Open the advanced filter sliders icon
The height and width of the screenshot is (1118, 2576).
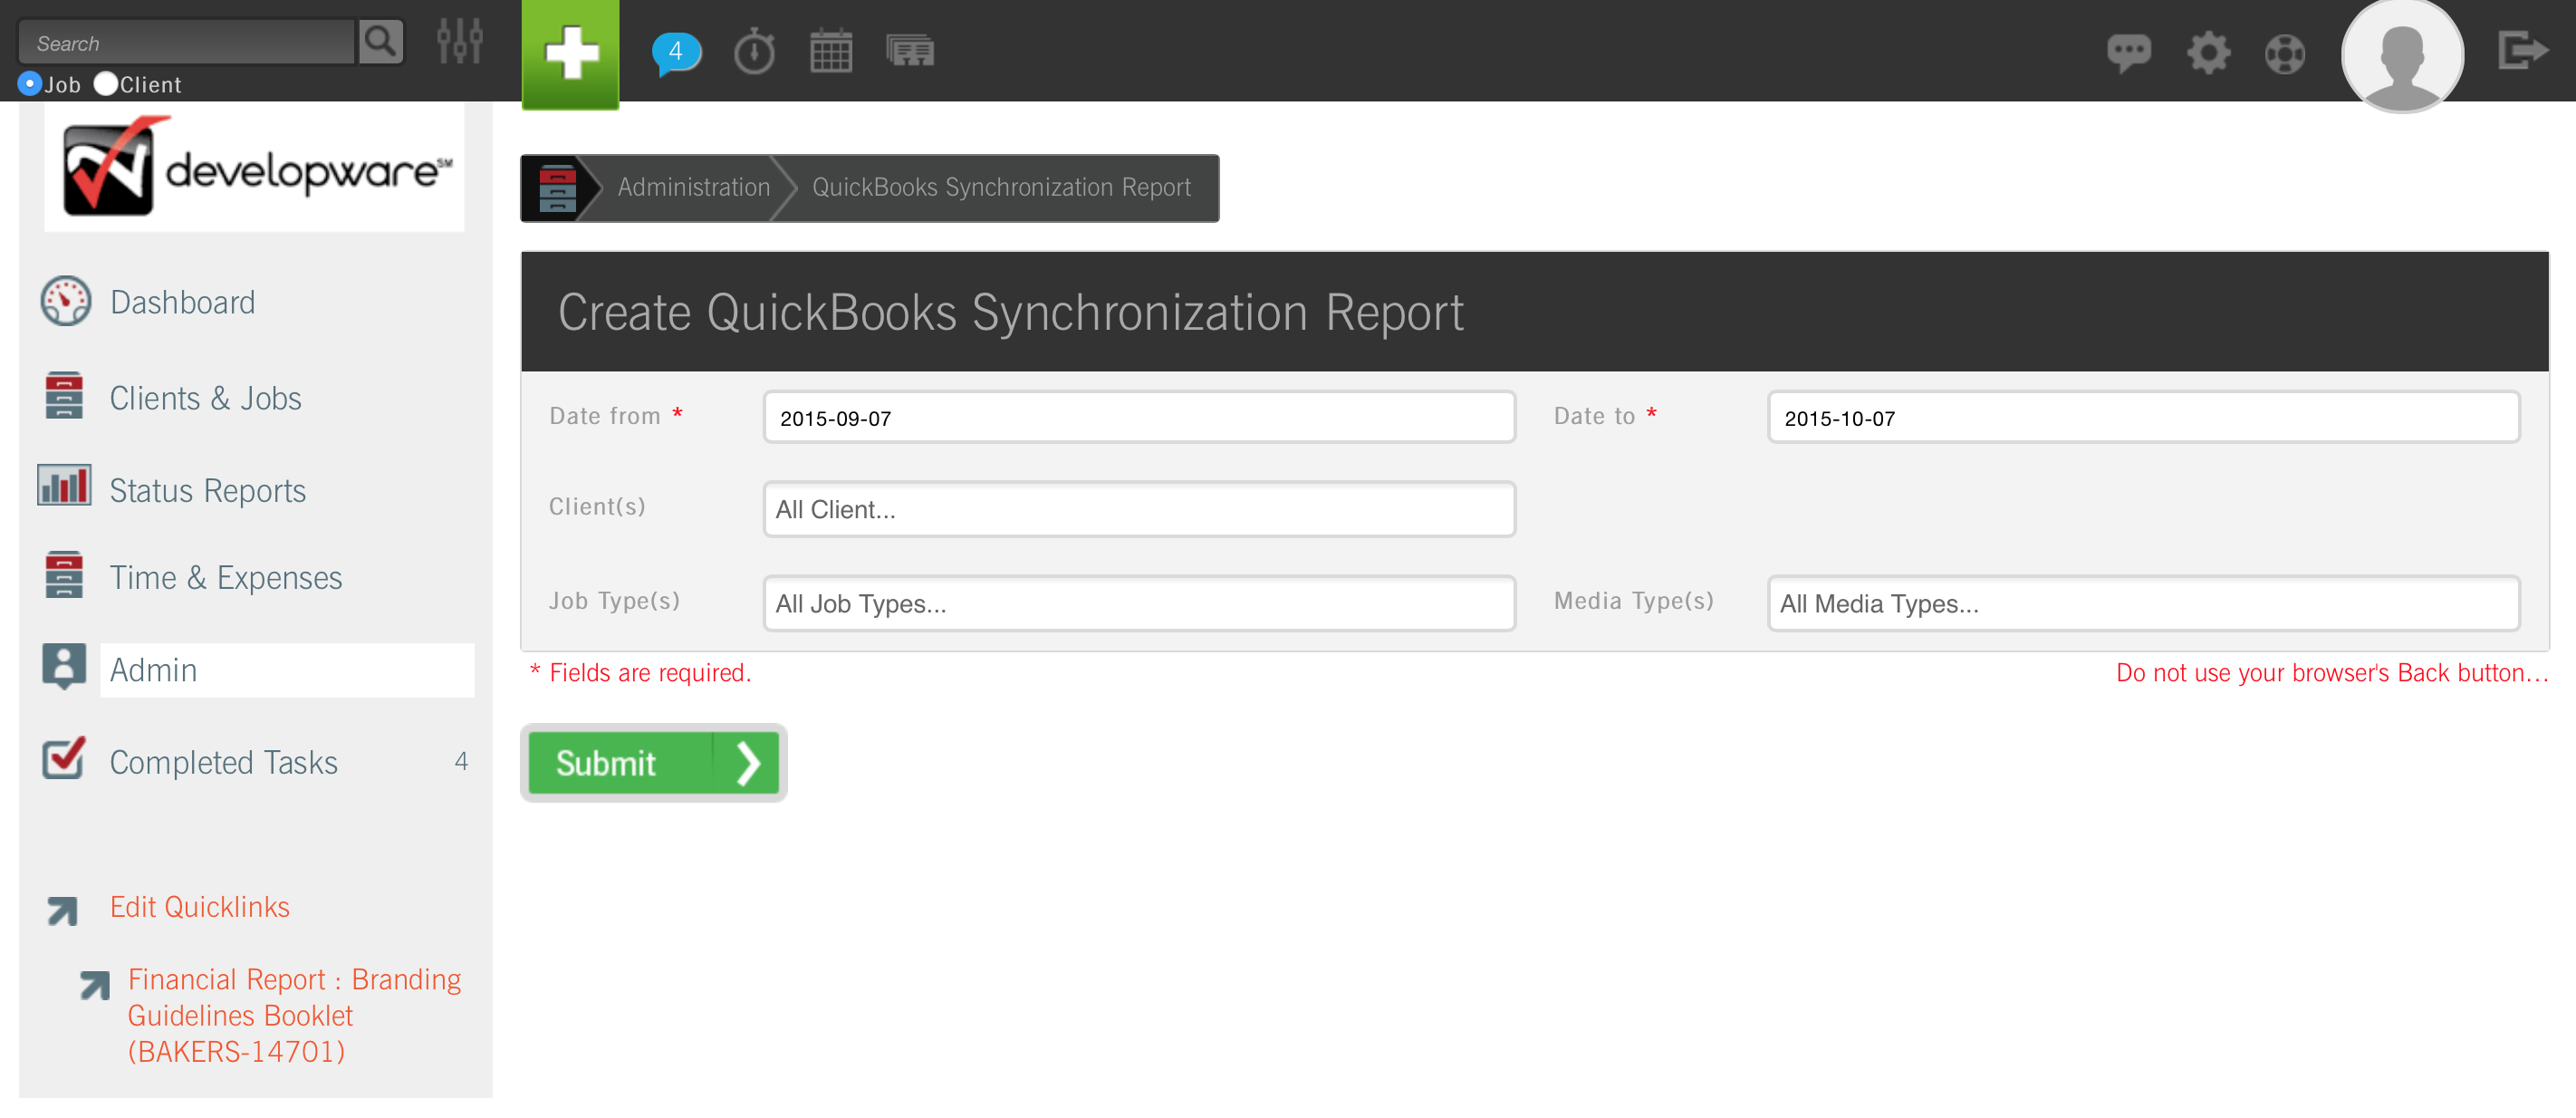pos(460,42)
